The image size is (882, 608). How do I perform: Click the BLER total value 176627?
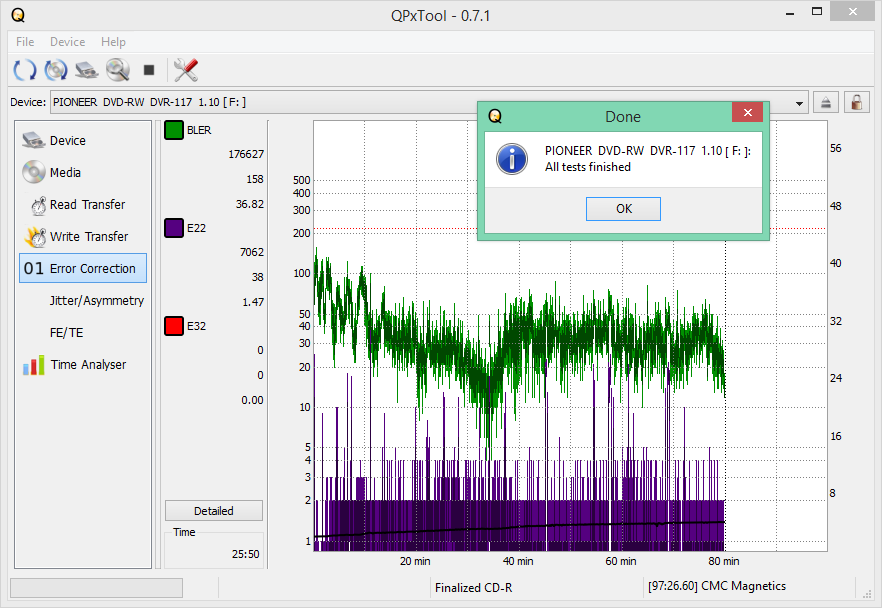click(x=246, y=154)
